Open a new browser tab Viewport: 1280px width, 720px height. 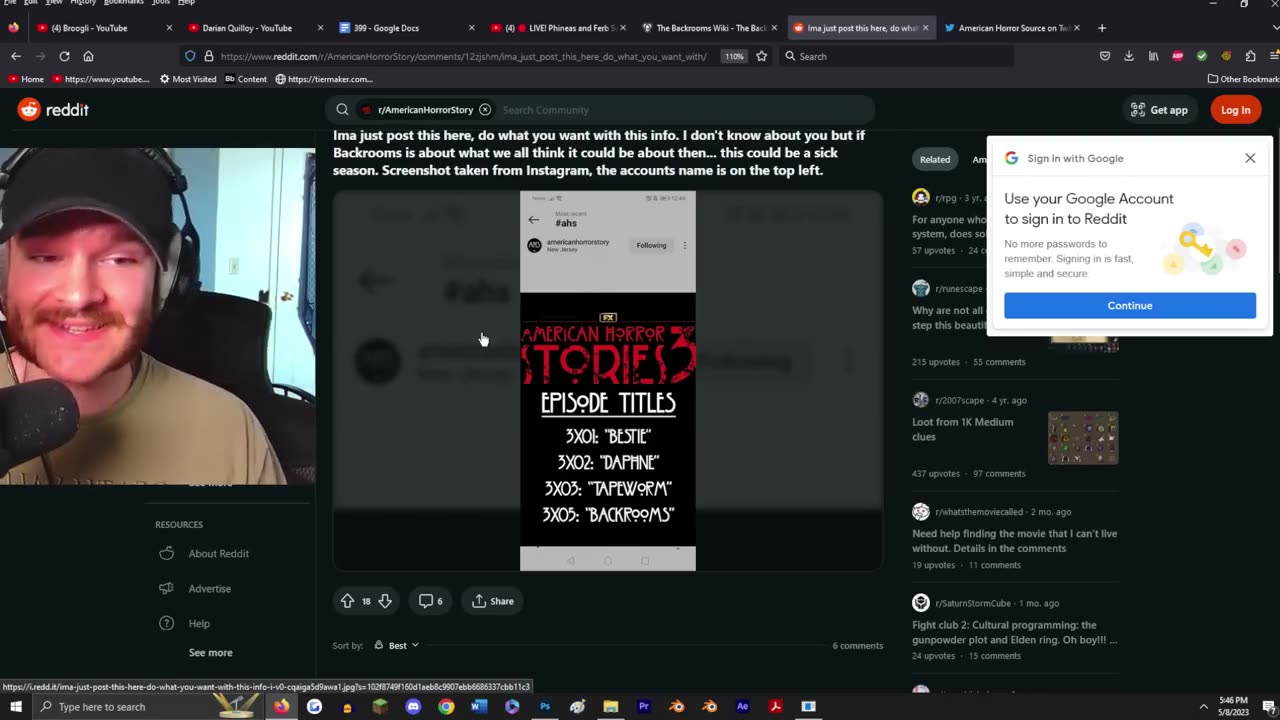[1102, 28]
